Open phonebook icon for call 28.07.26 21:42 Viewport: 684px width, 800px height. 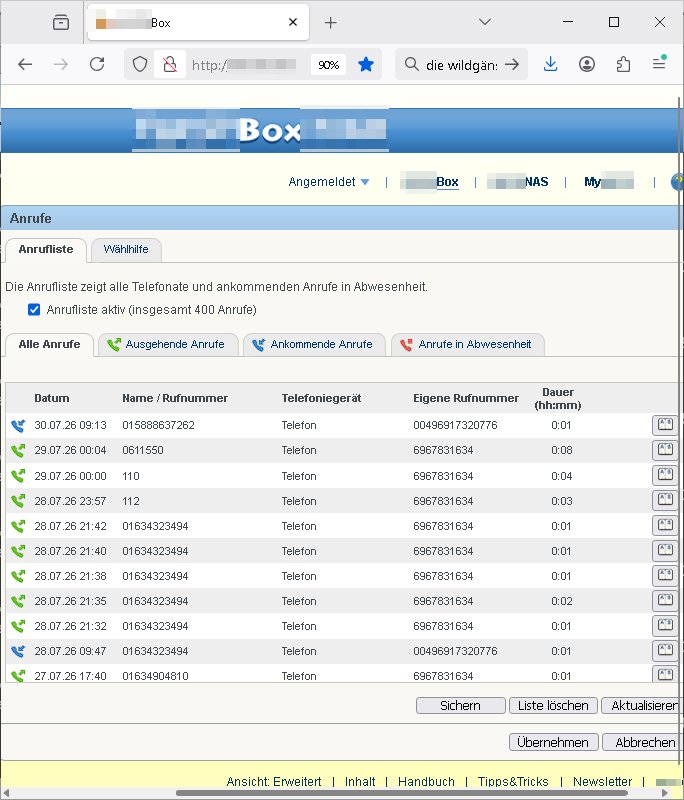point(665,524)
